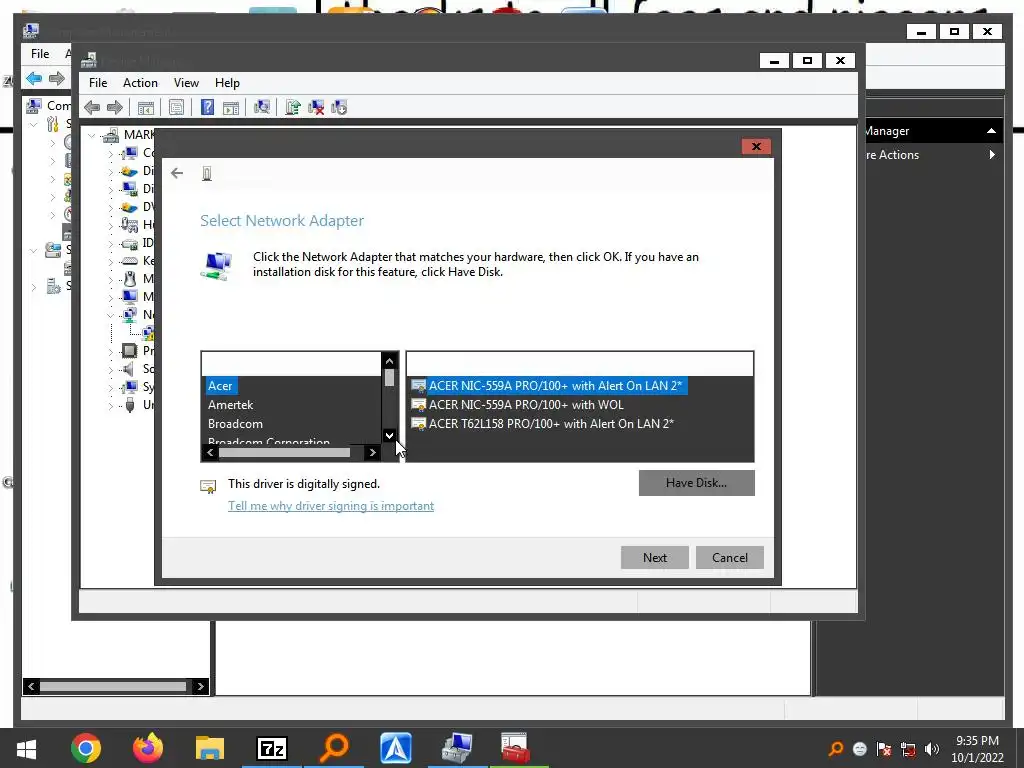The height and width of the screenshot is (768, 1024).
Task: Open File Explorer from the taskbar
Action: [x=210, y=748]
